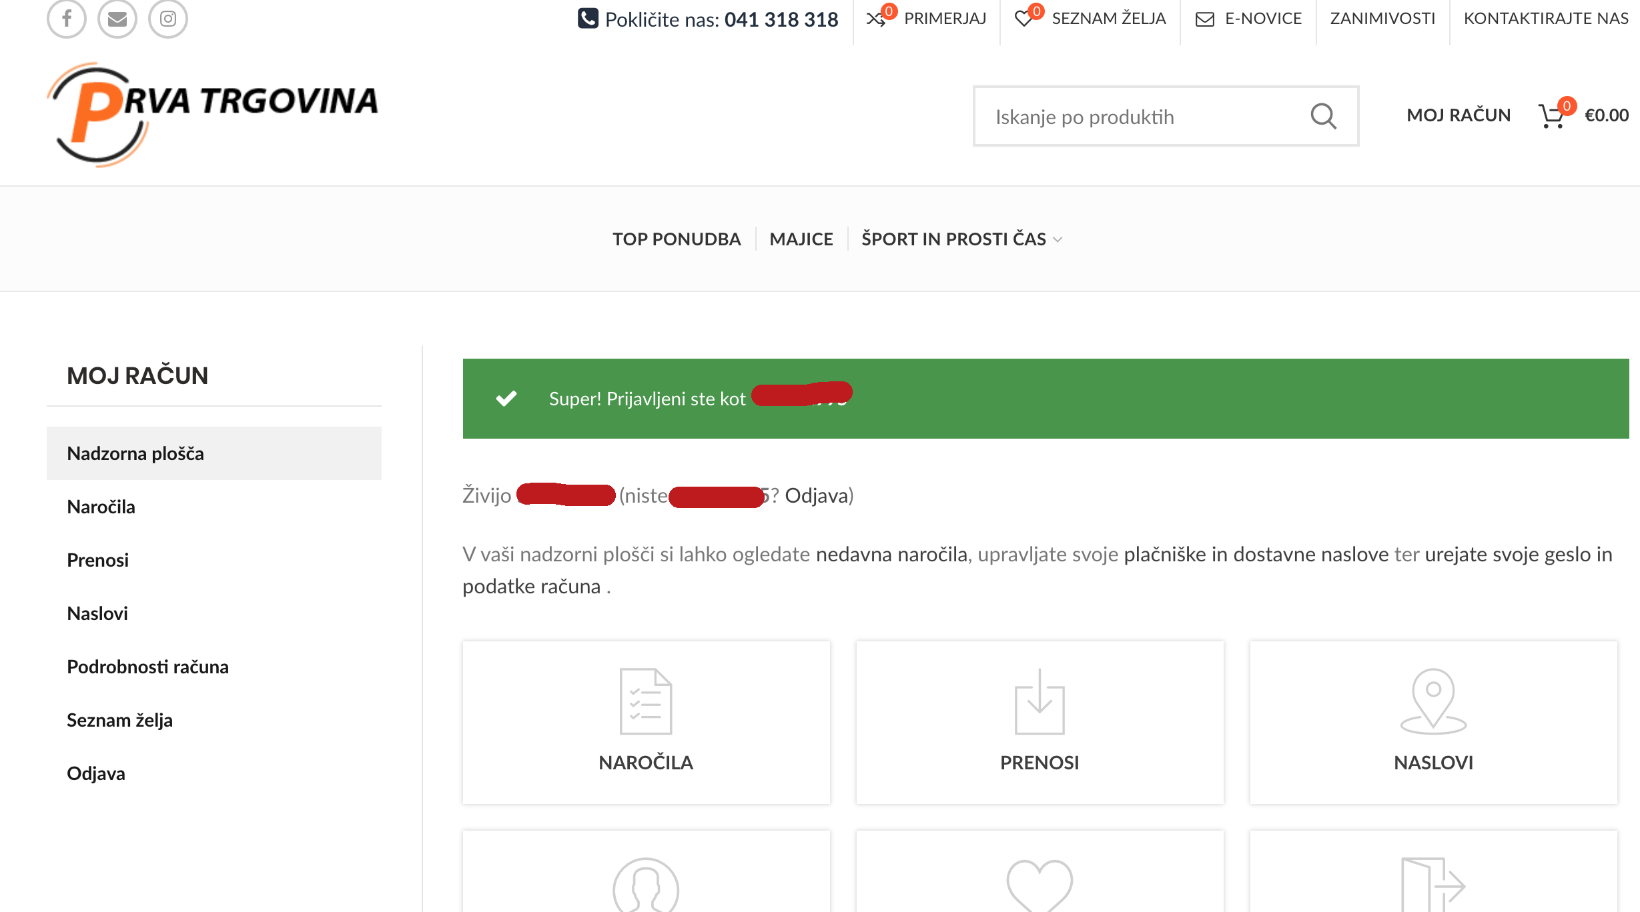Click the search magnifier icon
This screenshot has width=1640, height=912.
click(x=1323, y=116)
